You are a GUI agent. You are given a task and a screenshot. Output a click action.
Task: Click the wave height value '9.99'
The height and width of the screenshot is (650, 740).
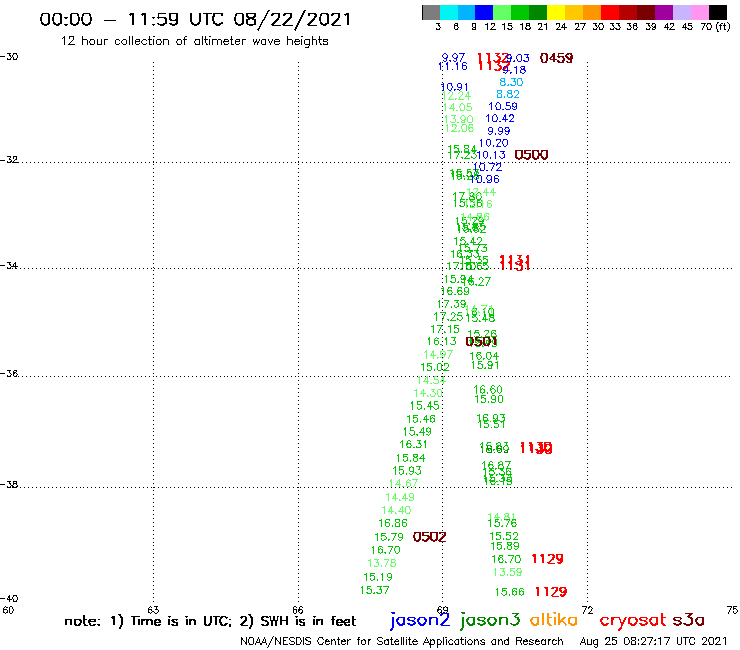[498, 131]
